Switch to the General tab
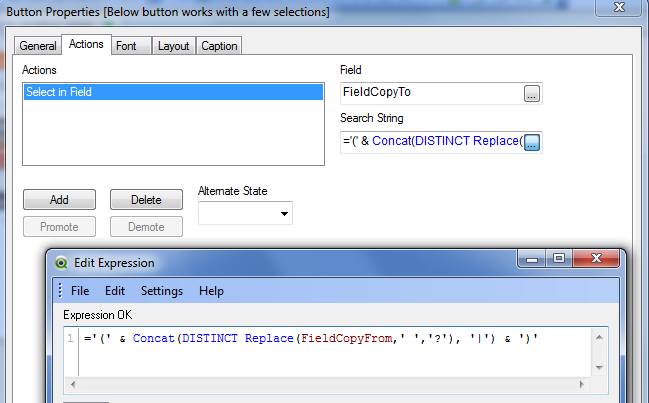 [38, 46]
